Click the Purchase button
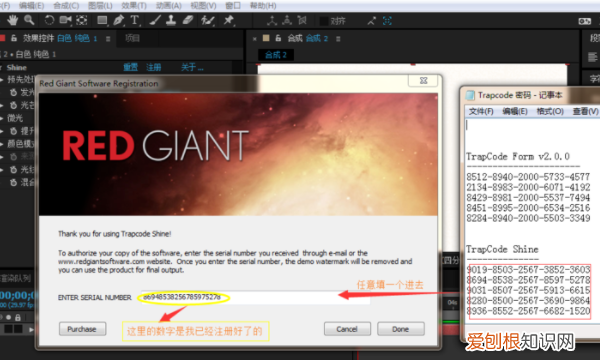 point(82,329)
